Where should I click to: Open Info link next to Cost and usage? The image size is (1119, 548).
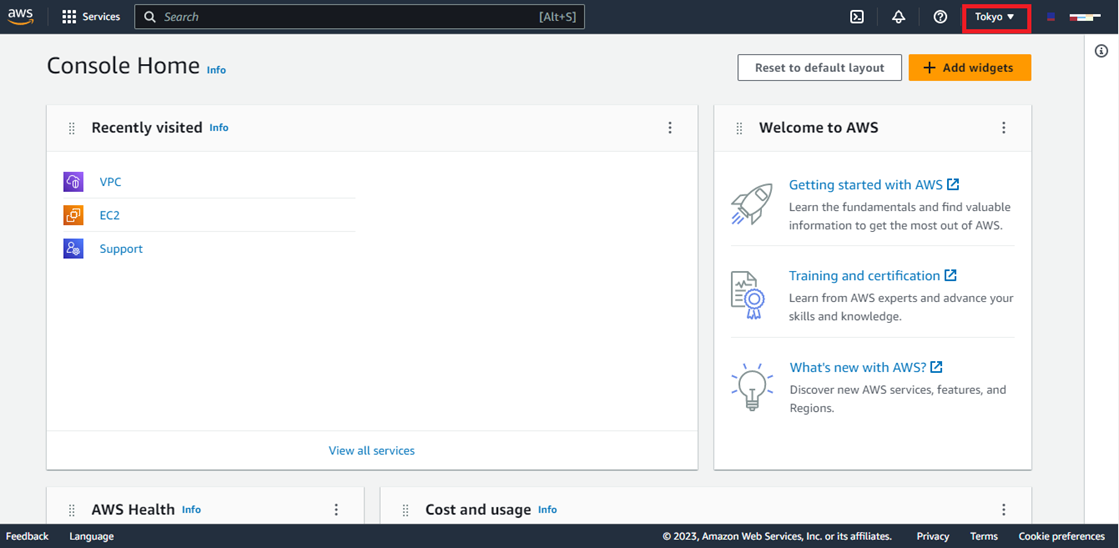click(547, 509)
